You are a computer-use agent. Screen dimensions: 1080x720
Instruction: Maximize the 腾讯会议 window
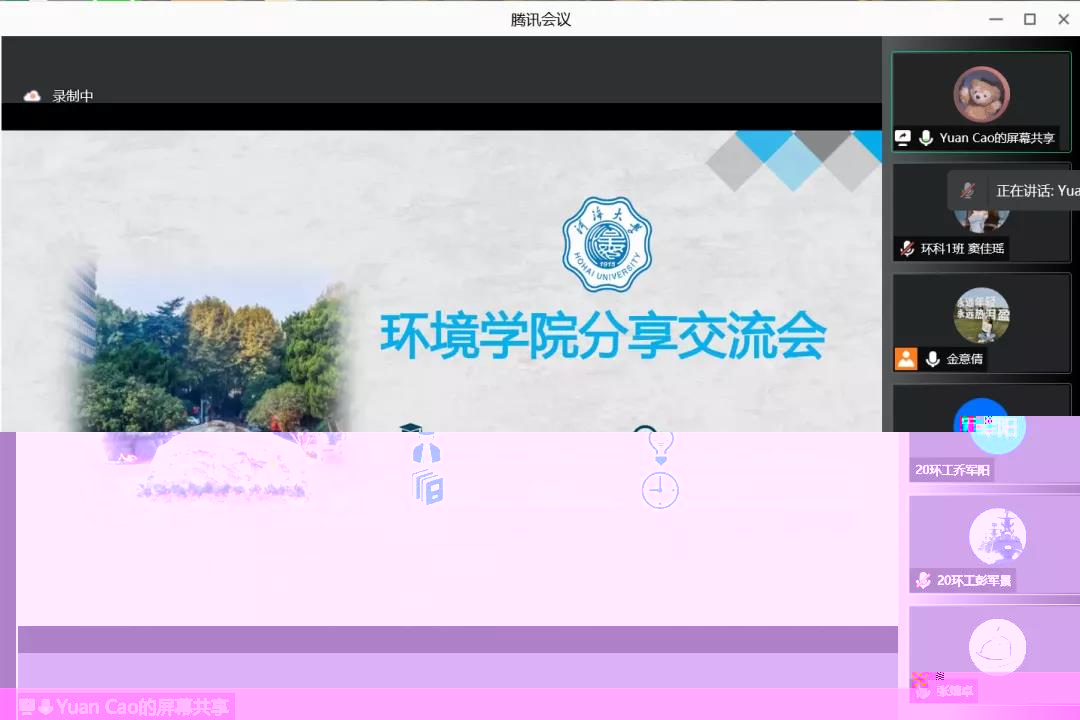coord(1029,19)
